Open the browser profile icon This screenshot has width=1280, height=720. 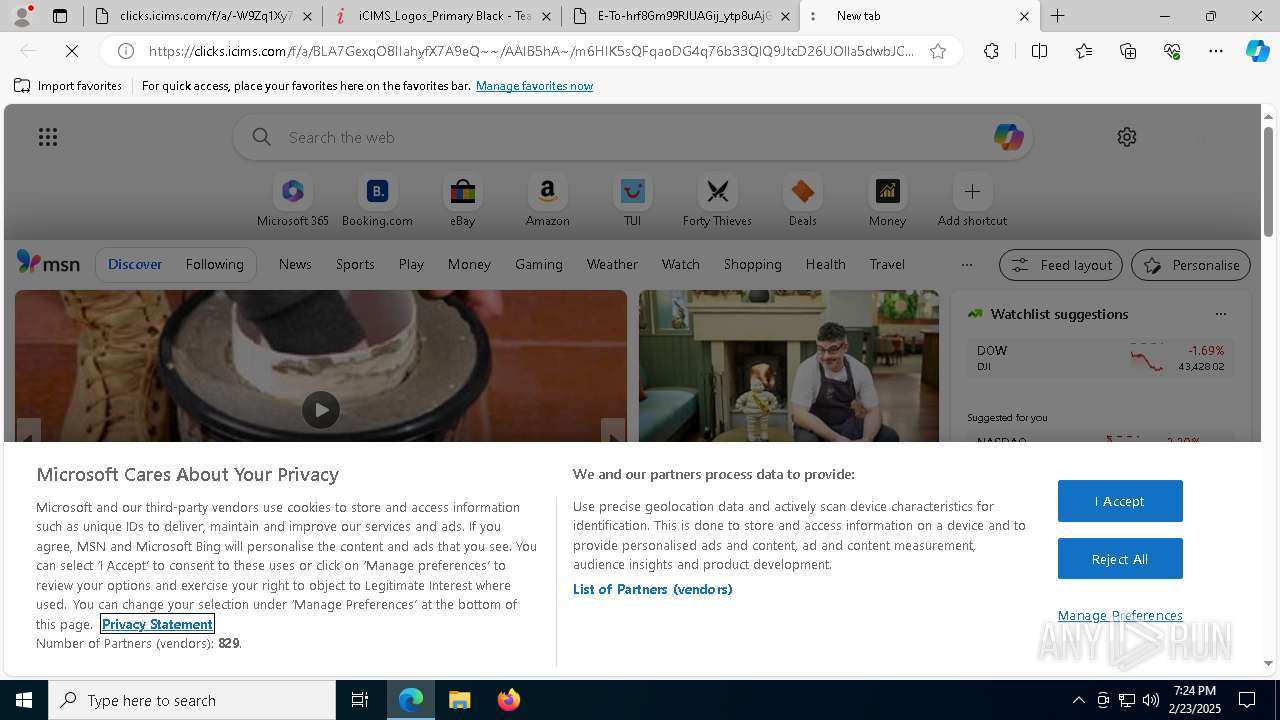tap(22, 16)
